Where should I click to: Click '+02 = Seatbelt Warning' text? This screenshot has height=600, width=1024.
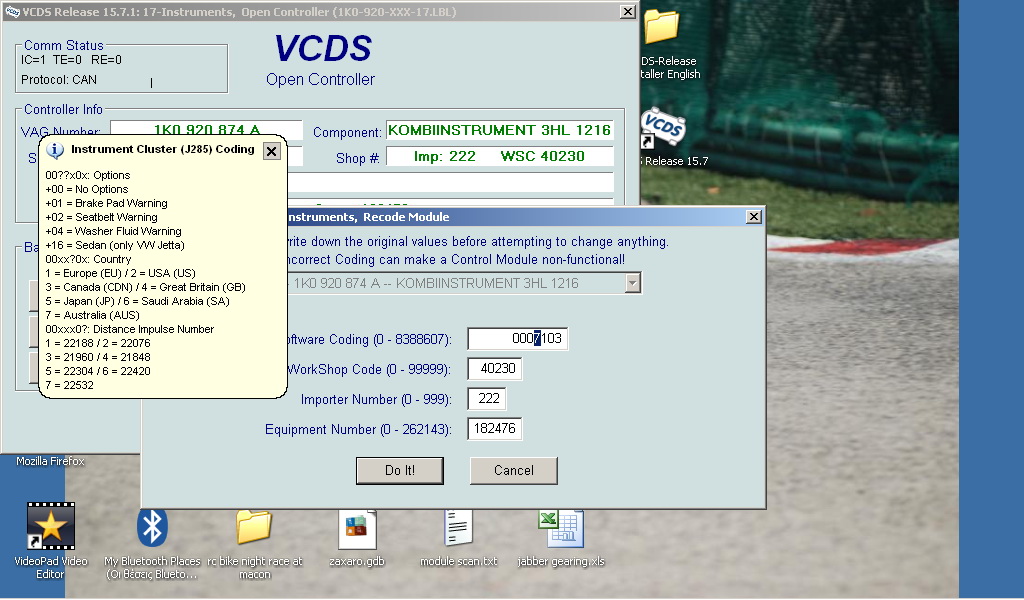(101, 217)
